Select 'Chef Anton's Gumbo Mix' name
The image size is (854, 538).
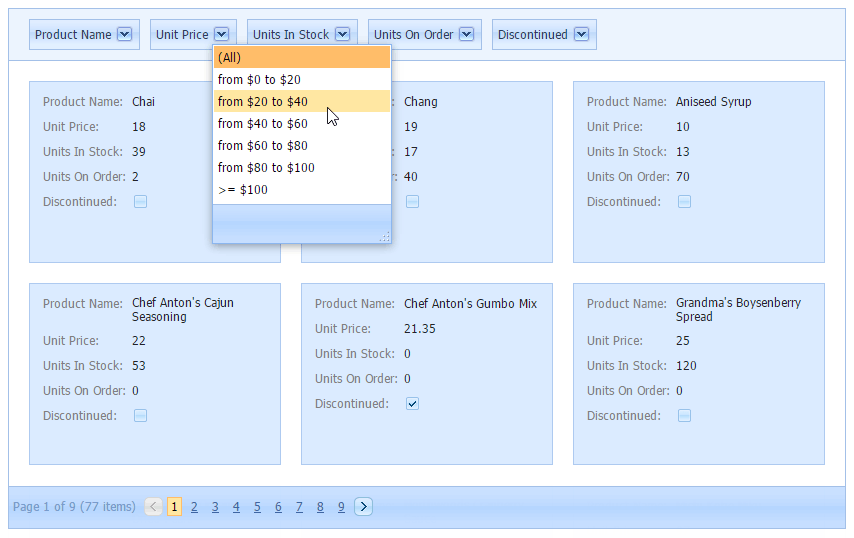[x=471, y=304]
